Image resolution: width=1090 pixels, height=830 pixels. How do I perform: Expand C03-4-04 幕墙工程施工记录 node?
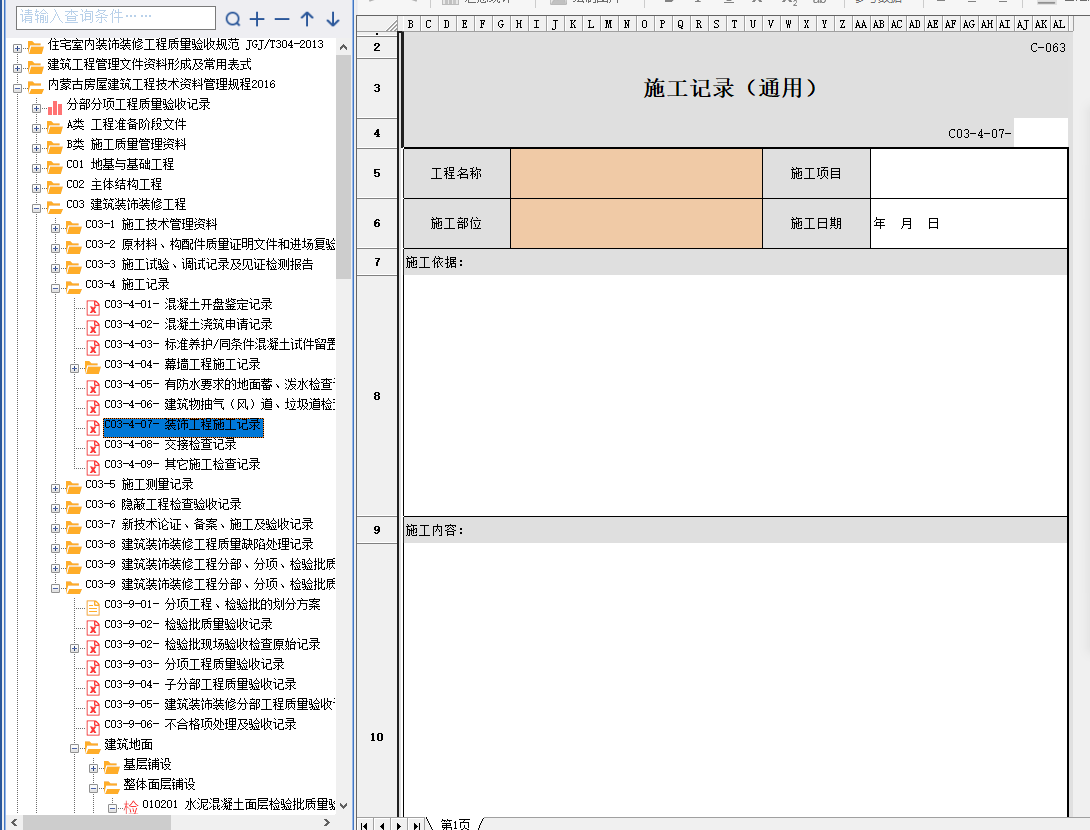coord(74,368)
